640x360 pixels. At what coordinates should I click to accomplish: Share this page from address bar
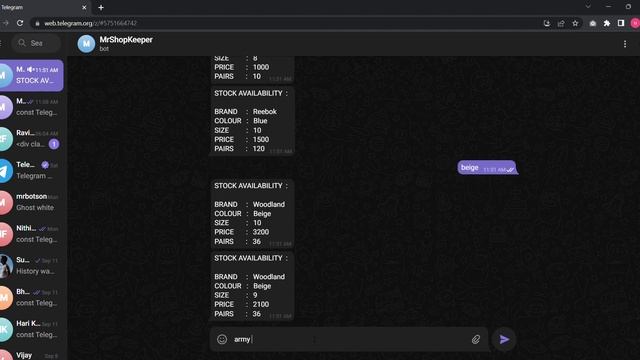click(561, 23)
